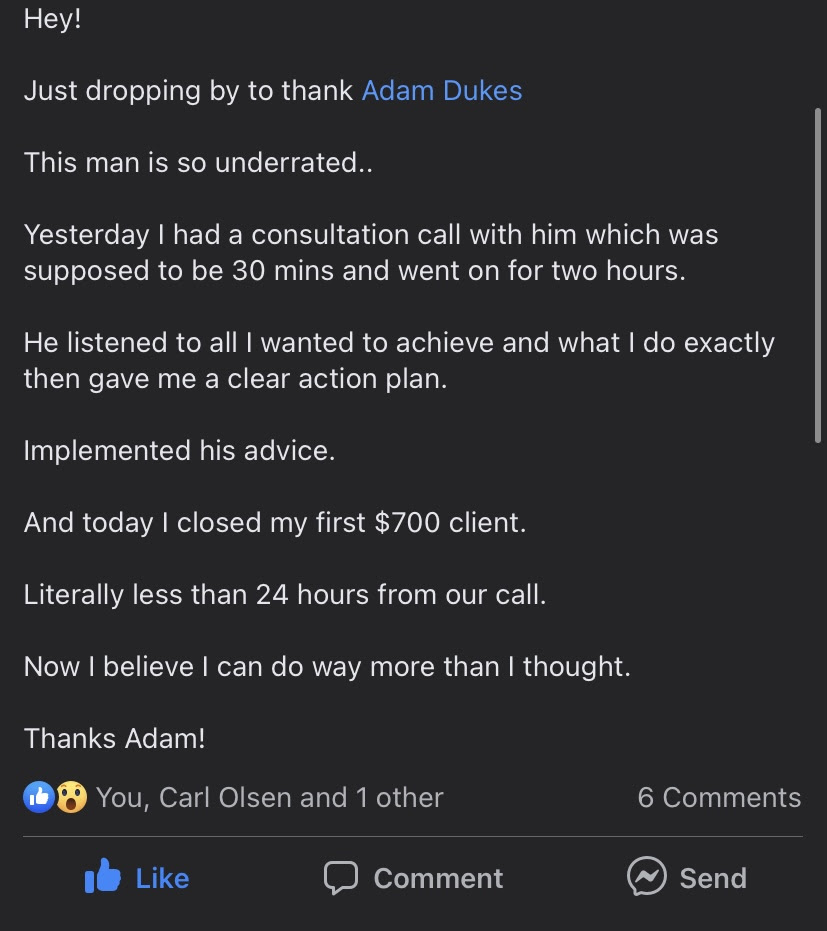827x931 pixels.
Task: Click the wow face reaction emoji
Action: tap(70, 797)
